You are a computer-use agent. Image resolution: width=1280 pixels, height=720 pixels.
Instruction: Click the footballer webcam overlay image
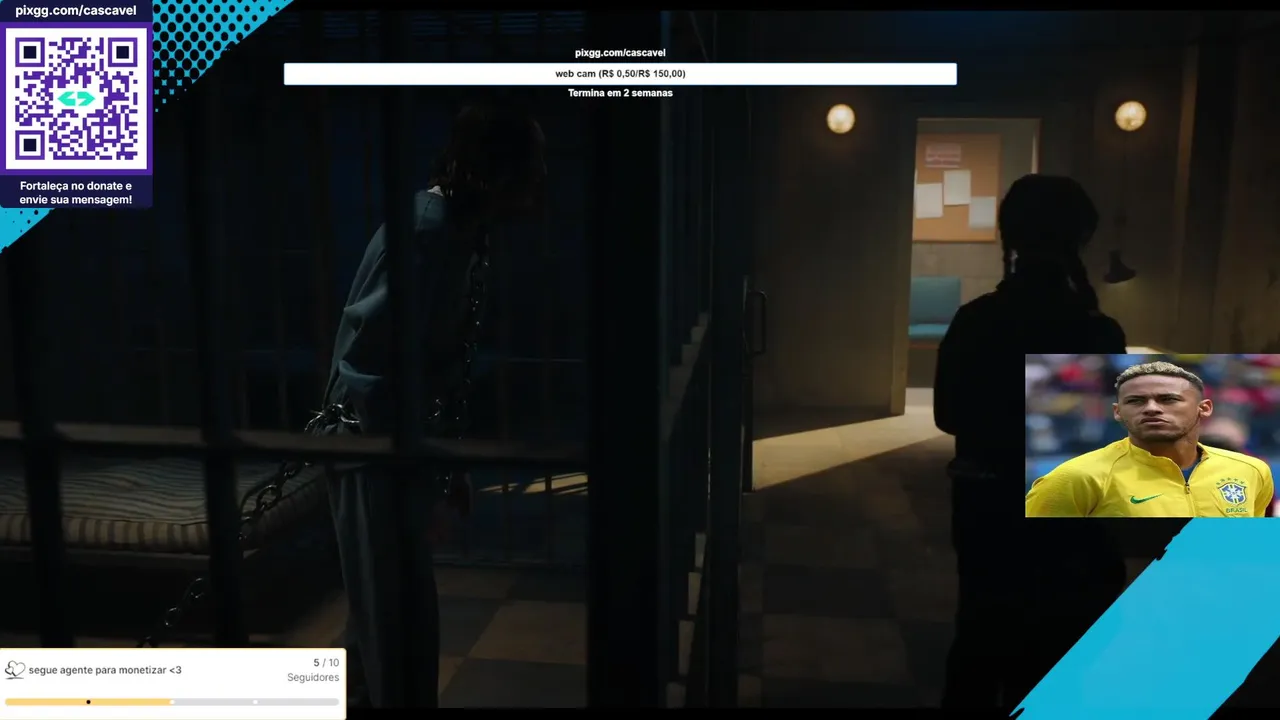pos(1152,435)
